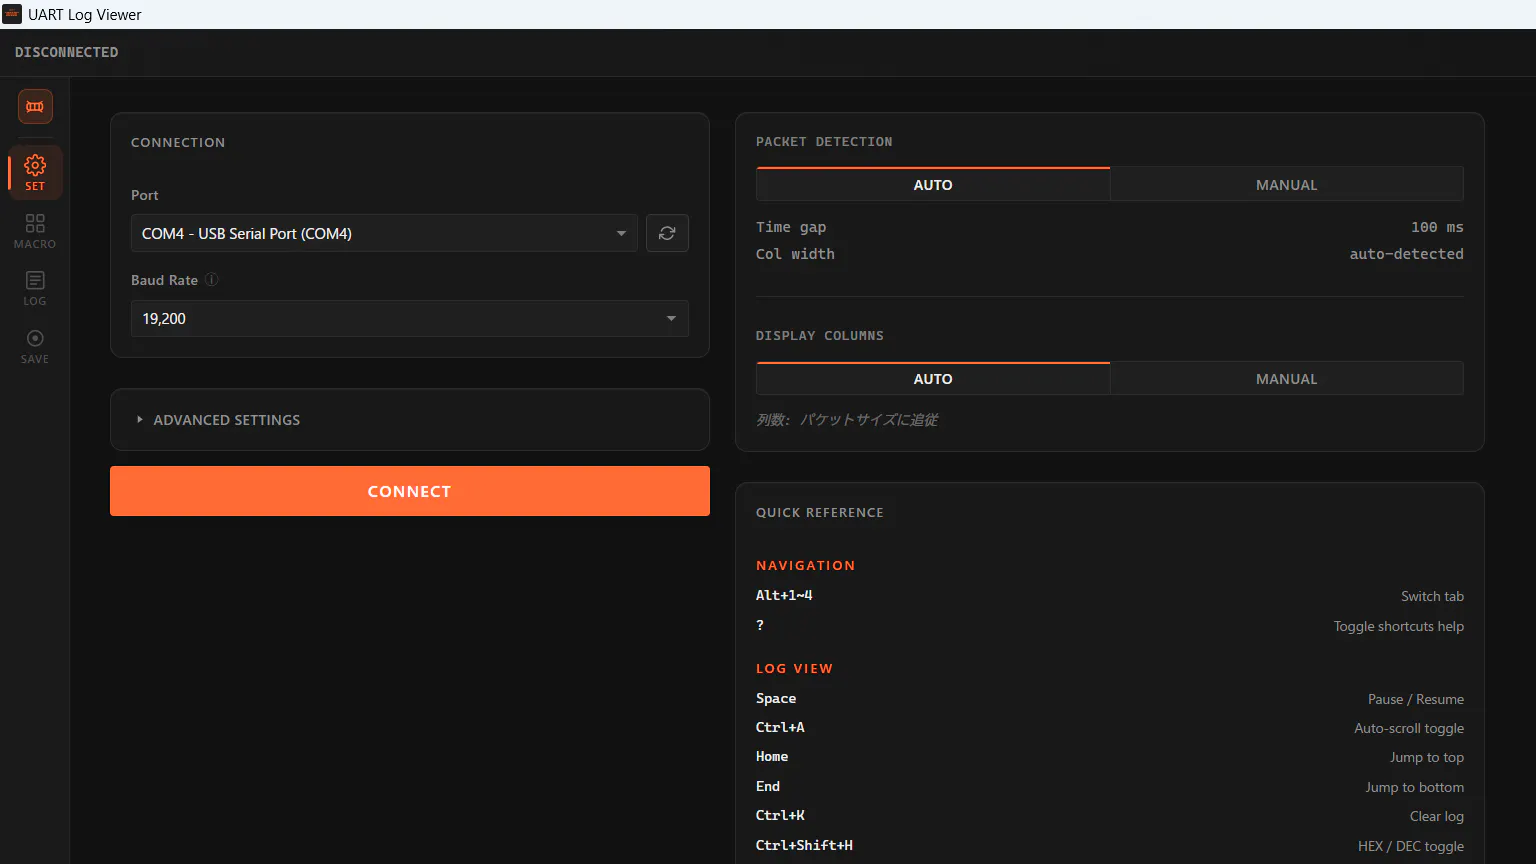Click the question mark shortcut key
The width and height of the screenshot is (1536, 864).
(760, 625)
